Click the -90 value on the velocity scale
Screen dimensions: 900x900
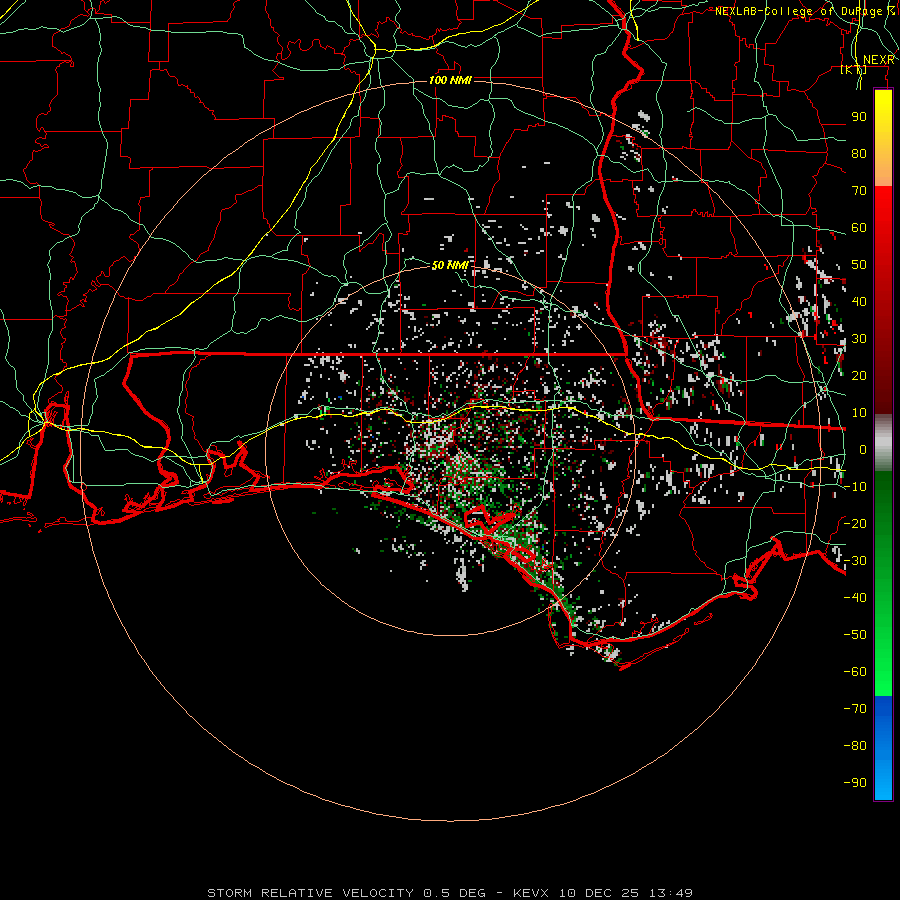pyautogui.click(x=855, y=783)
